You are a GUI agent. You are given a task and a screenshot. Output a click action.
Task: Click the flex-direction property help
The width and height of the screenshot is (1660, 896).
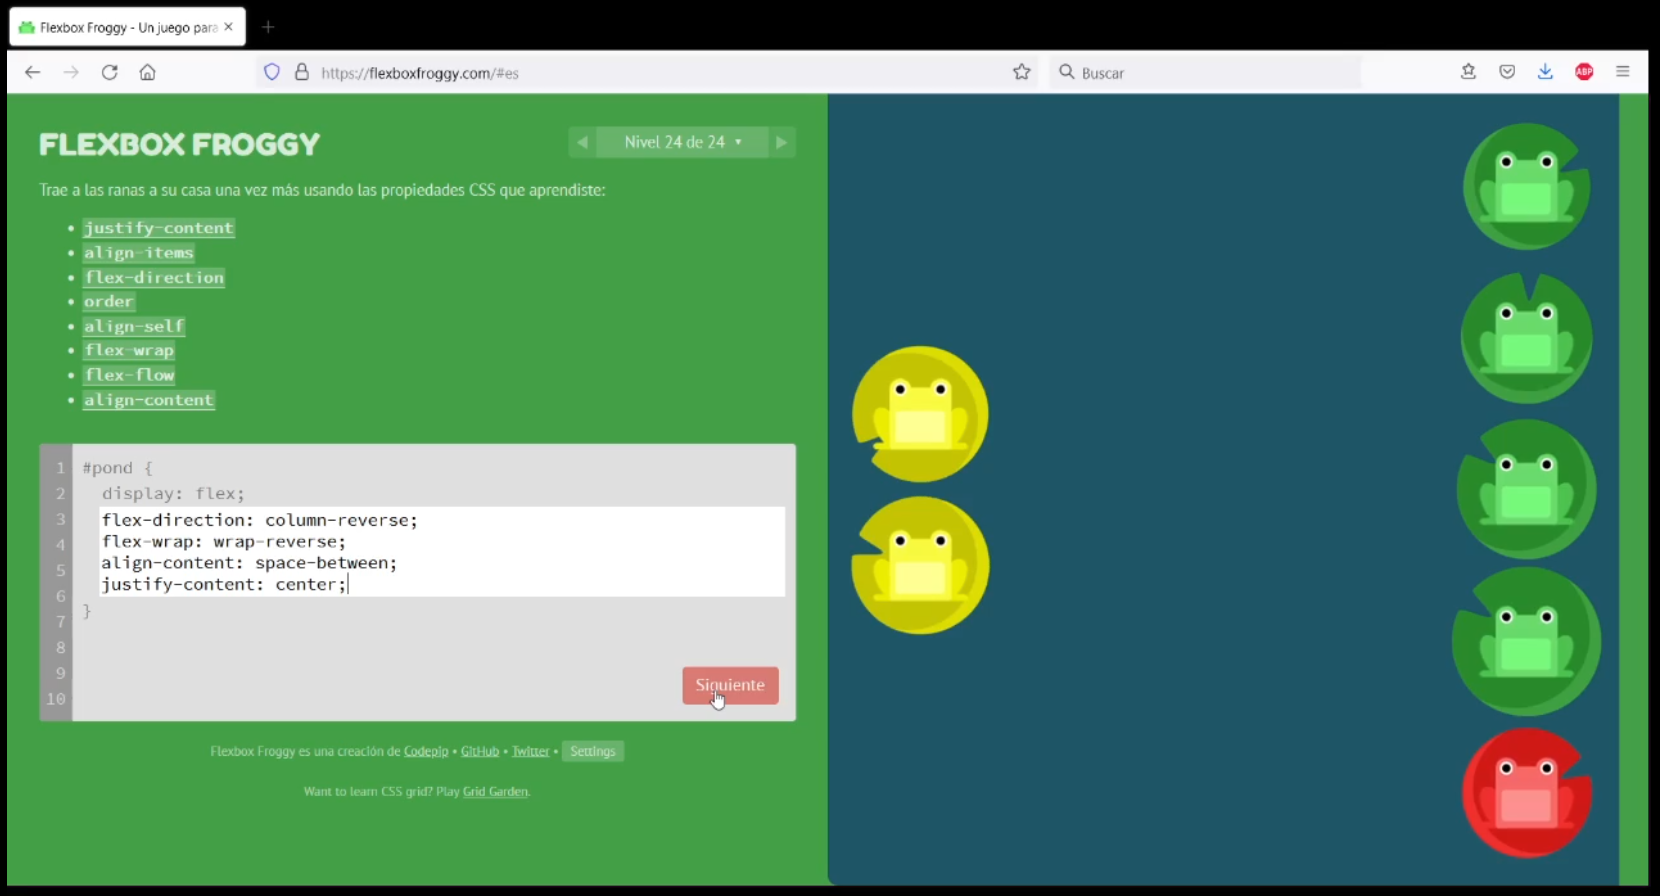tap(154, 277)
